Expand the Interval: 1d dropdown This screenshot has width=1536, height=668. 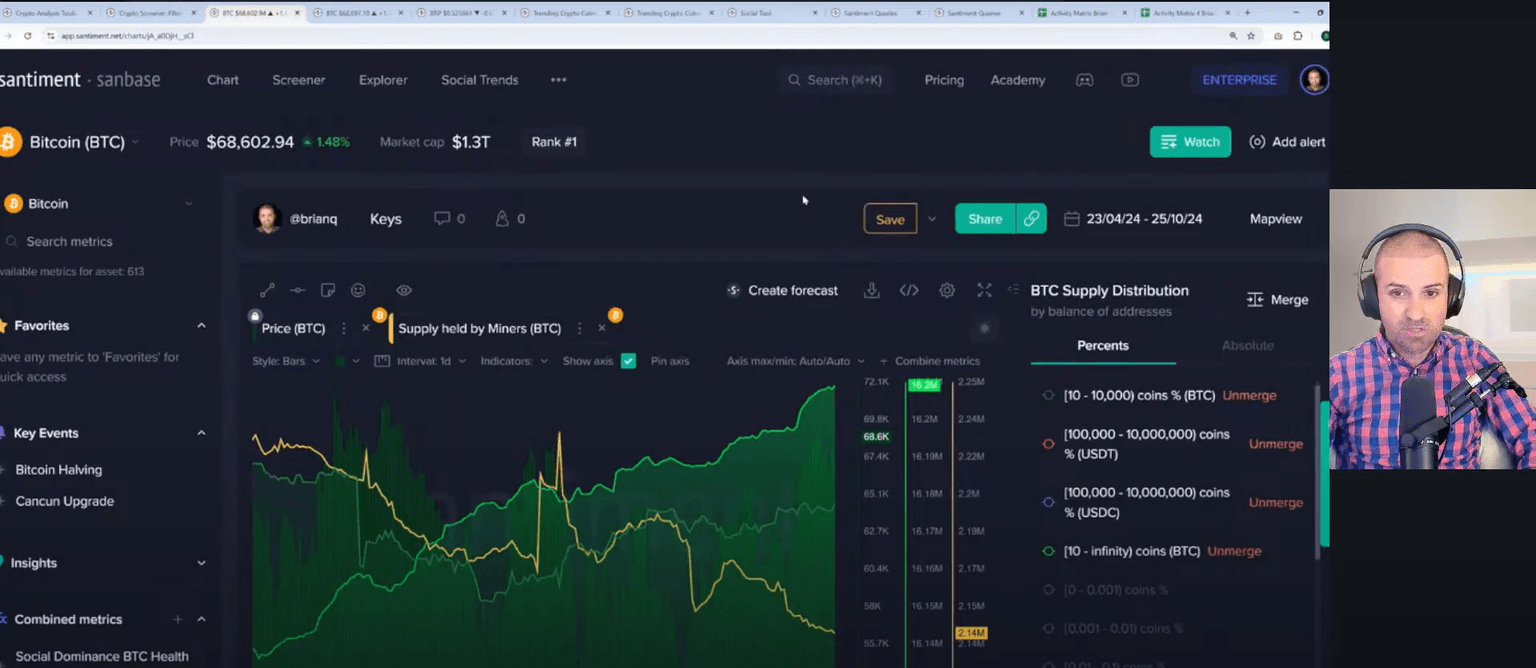(x=431, y=361)
